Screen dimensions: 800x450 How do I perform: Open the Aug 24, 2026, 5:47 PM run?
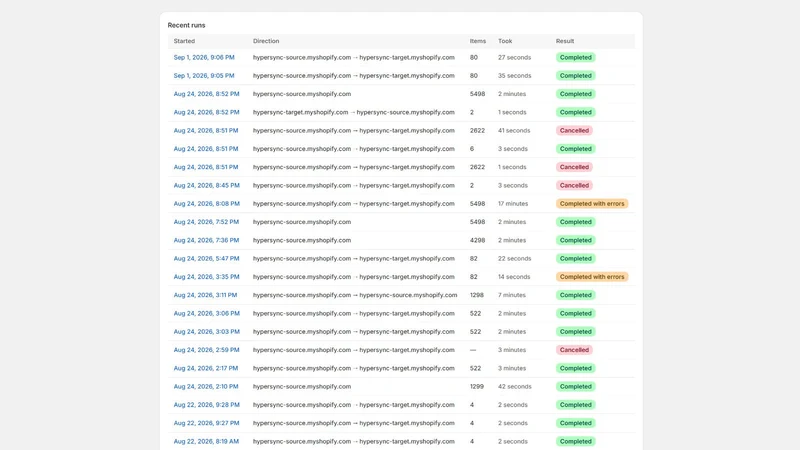tap(206, 259)
